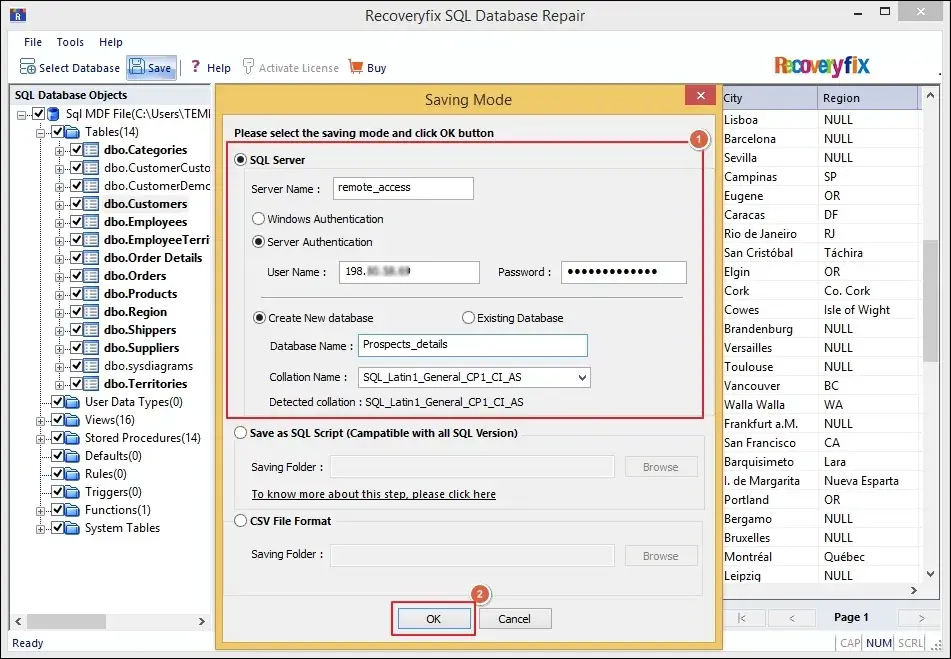Click the dbo.sysdiagrams table icon
Viewport: 951px width, 659px height.
click(x=91, y=366)
